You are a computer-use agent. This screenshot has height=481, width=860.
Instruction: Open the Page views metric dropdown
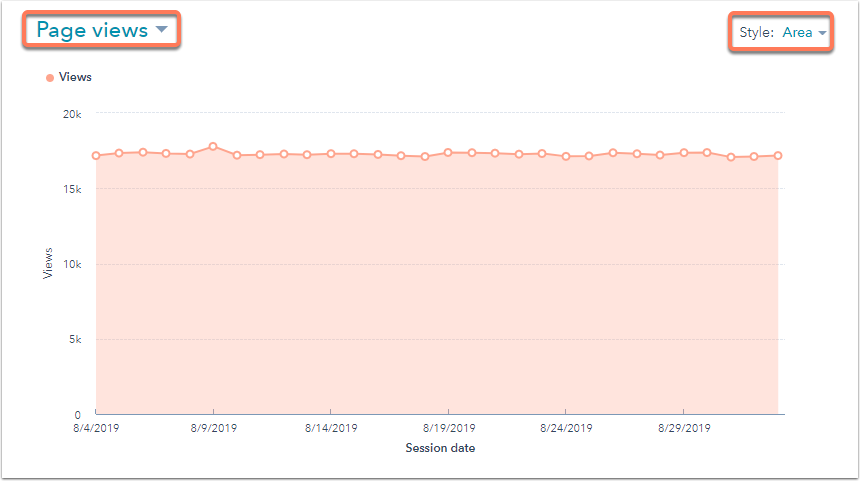[x=102, y=30]
